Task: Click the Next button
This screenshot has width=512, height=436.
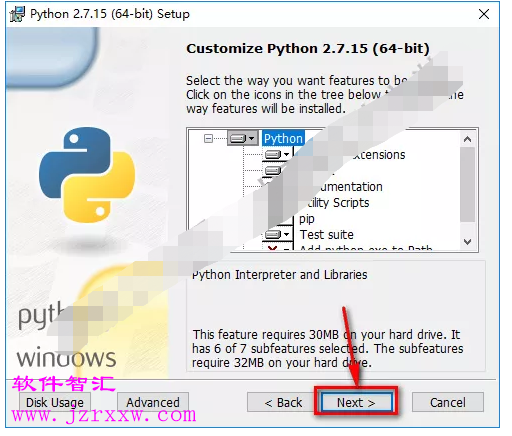Action: click(x=356, y=402)
